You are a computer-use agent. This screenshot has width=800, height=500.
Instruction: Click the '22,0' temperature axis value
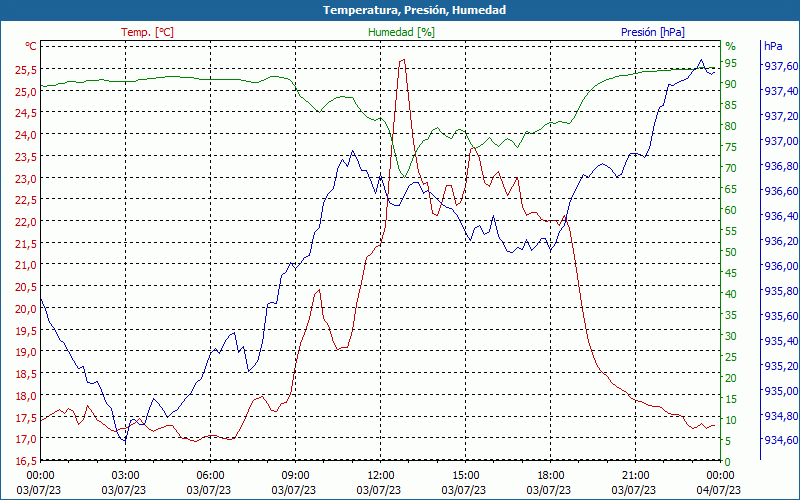pos(27,222)
